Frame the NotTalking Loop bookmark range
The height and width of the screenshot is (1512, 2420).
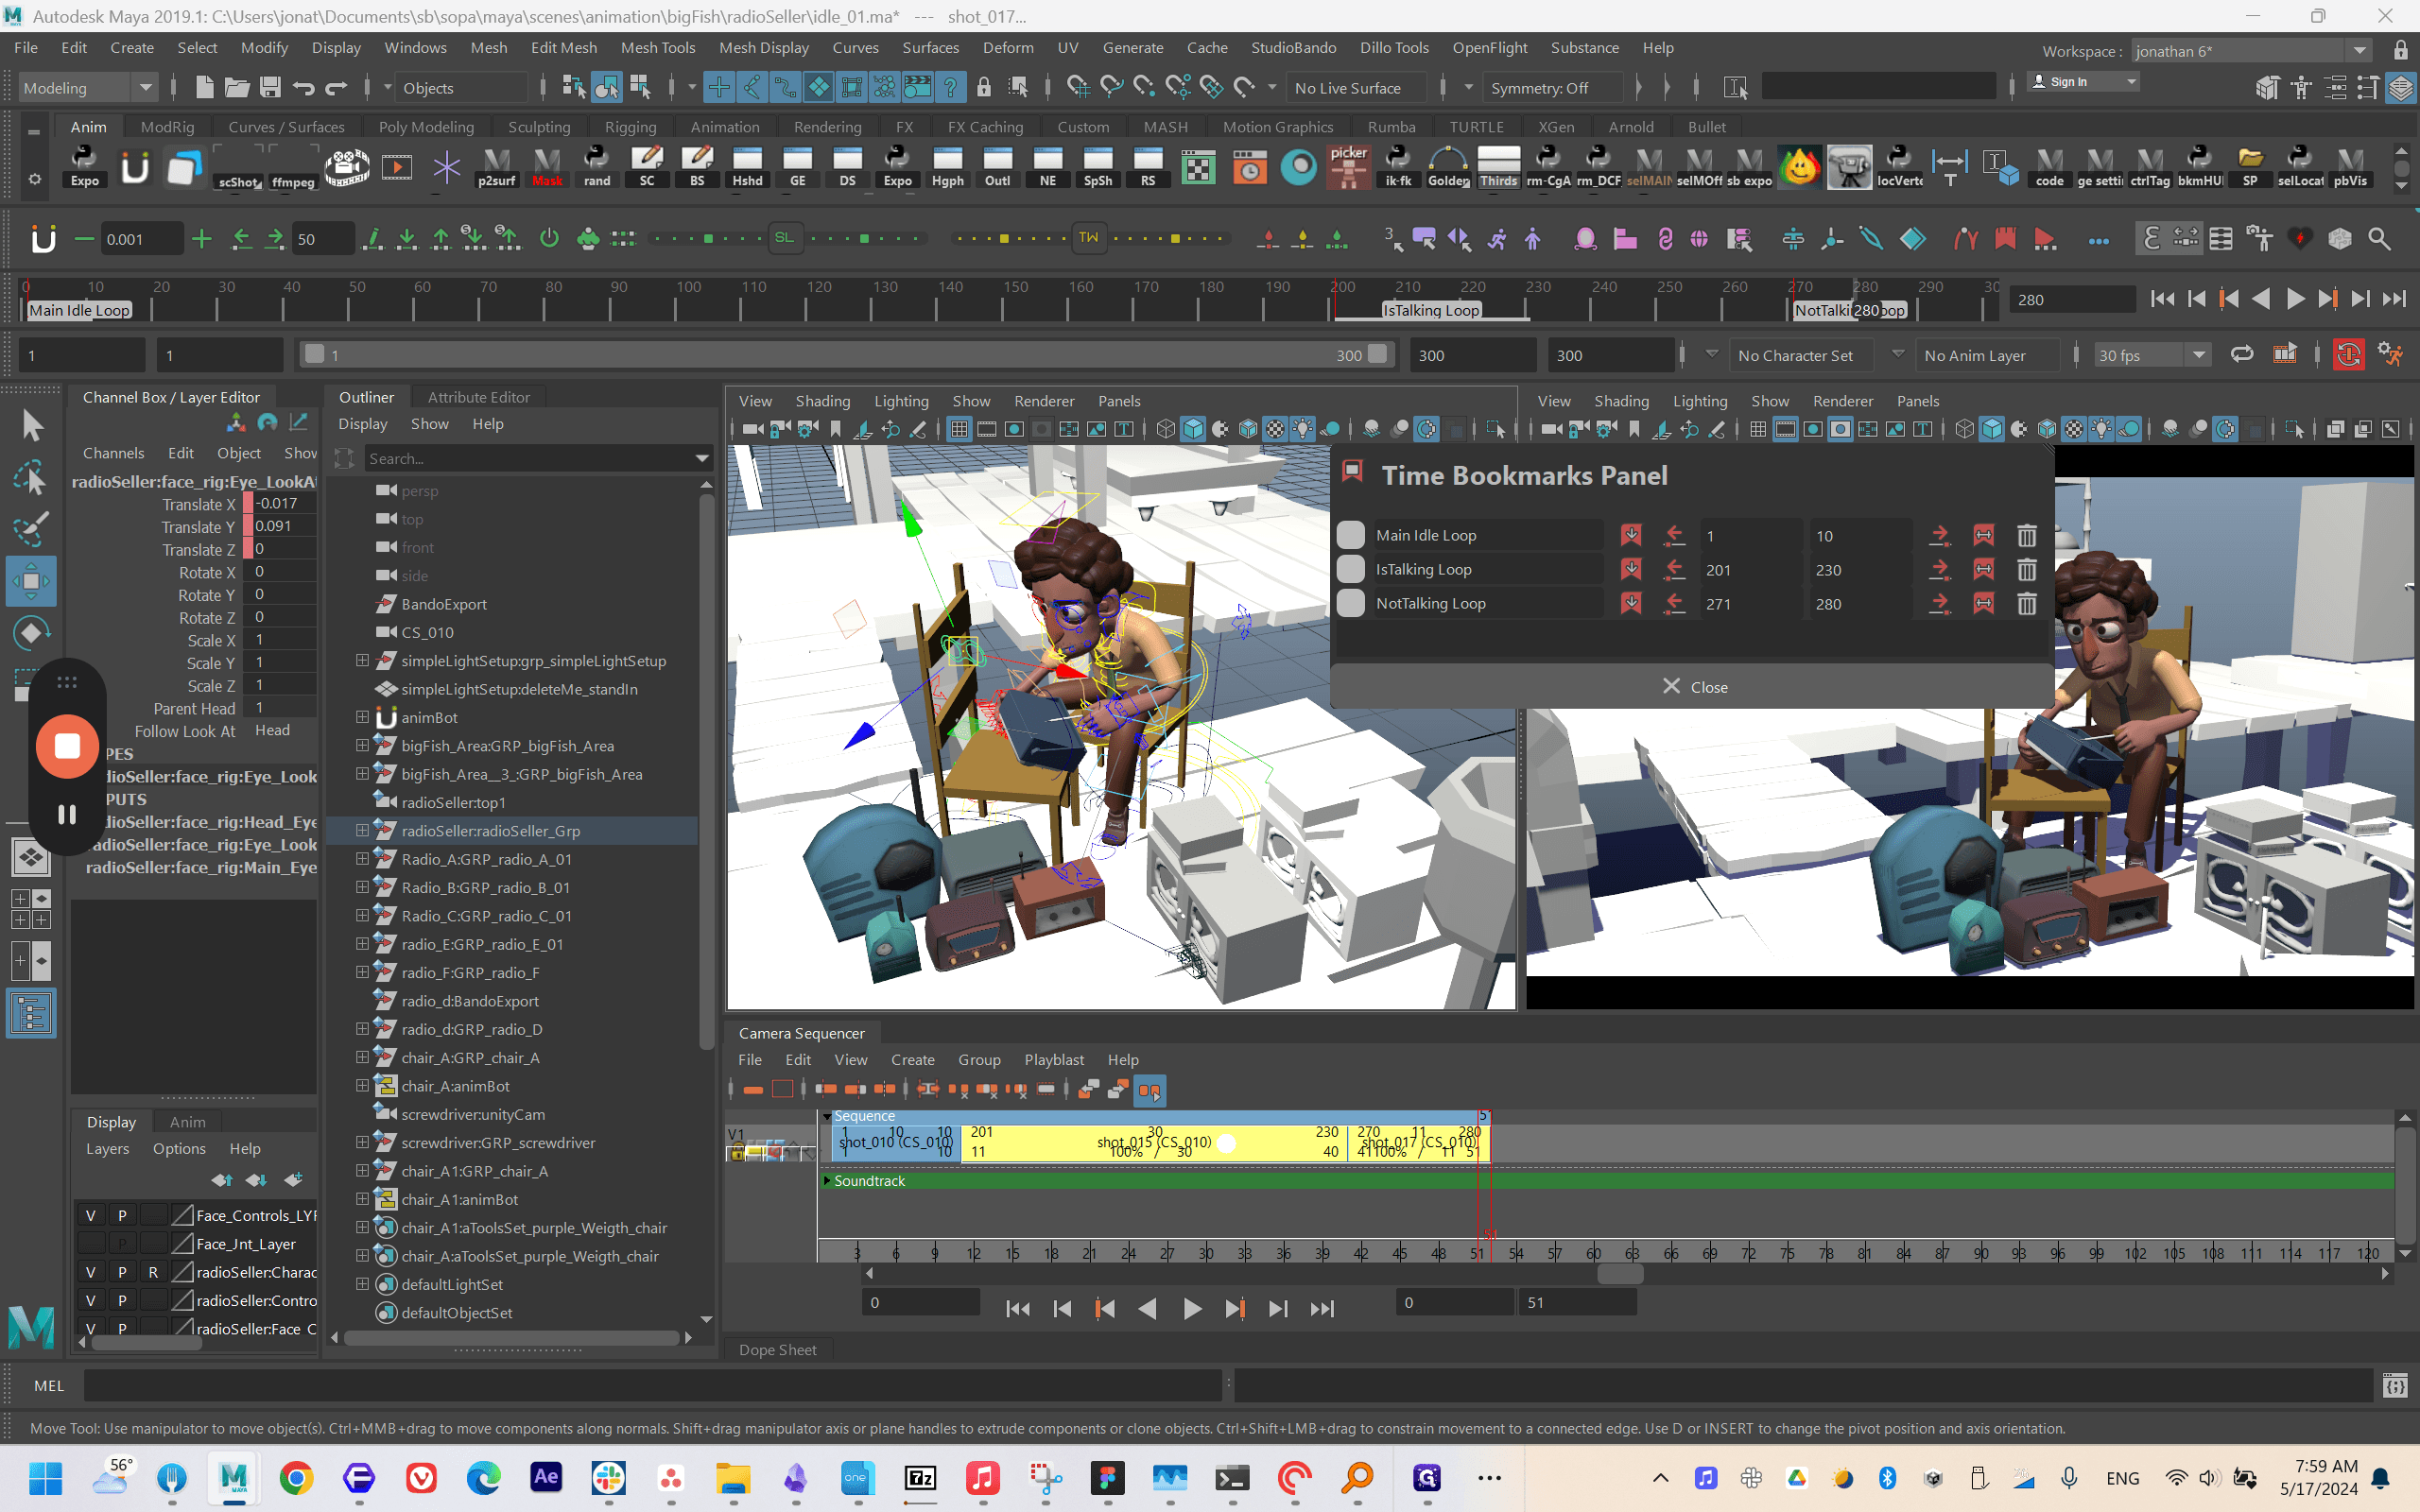tap(1983, 604)
